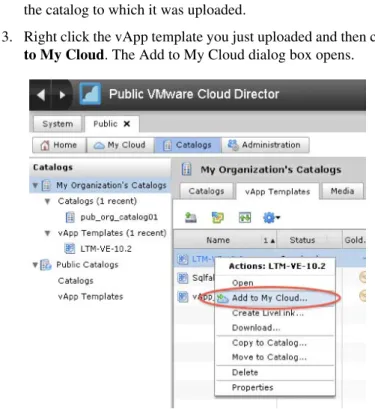Viewport: 375px width, 409px height.
Task: Click Public Catalogs tree item
Action: tap(87, 265)
